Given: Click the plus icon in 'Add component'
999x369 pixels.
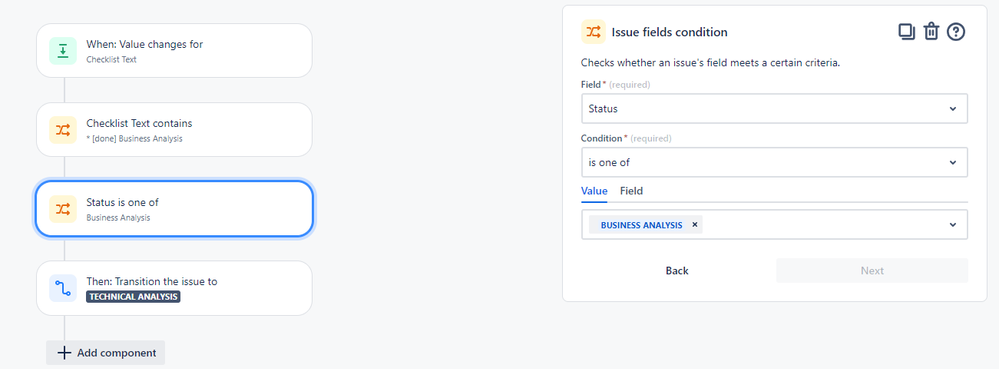Looking at the screenshot, I should pos(64,352).
